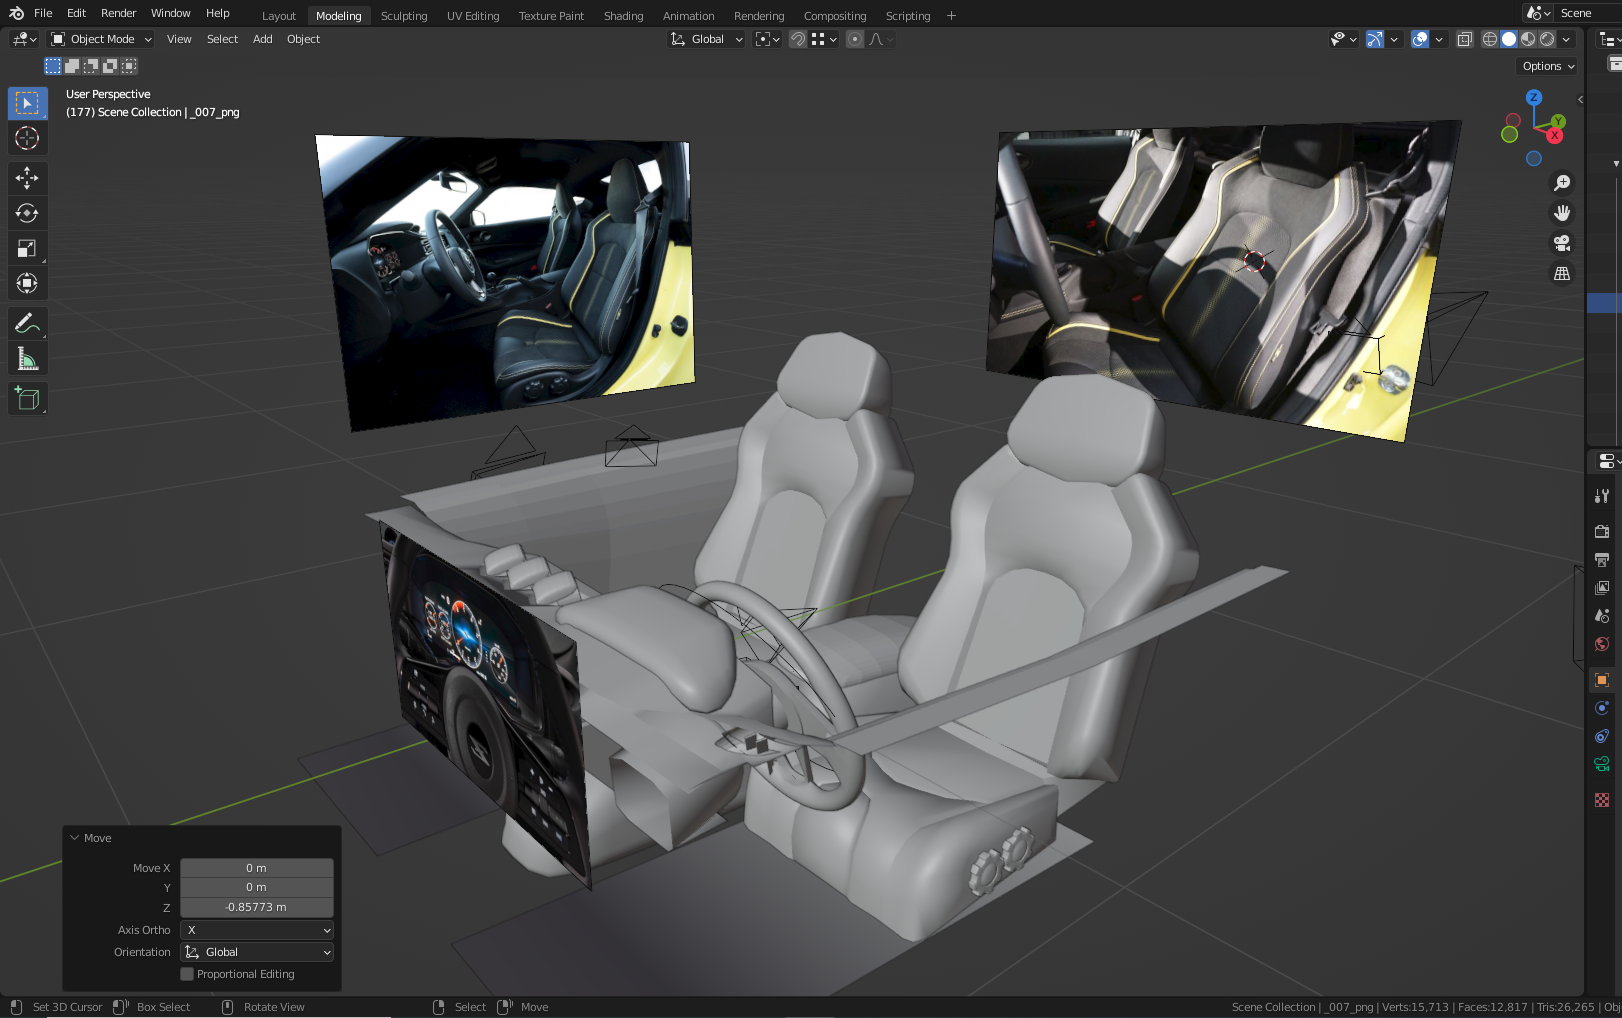Open the snapping options dropdown

(x=824, y=39)
